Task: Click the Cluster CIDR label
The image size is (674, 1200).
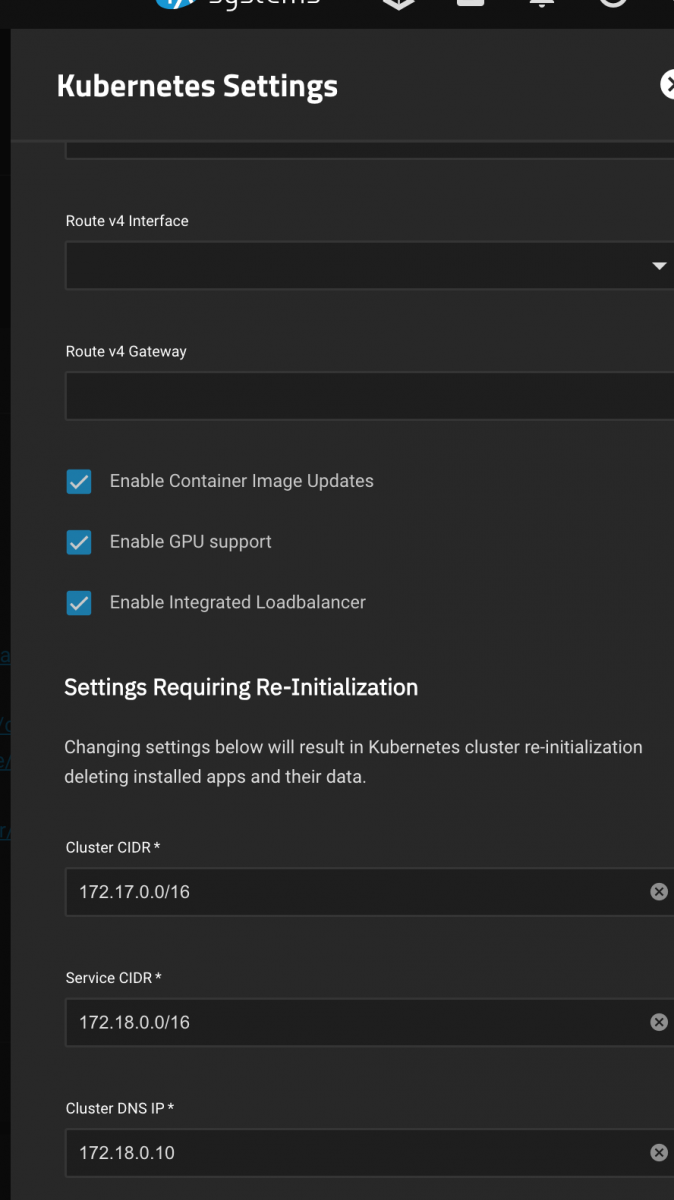Action: pos(113,848)
